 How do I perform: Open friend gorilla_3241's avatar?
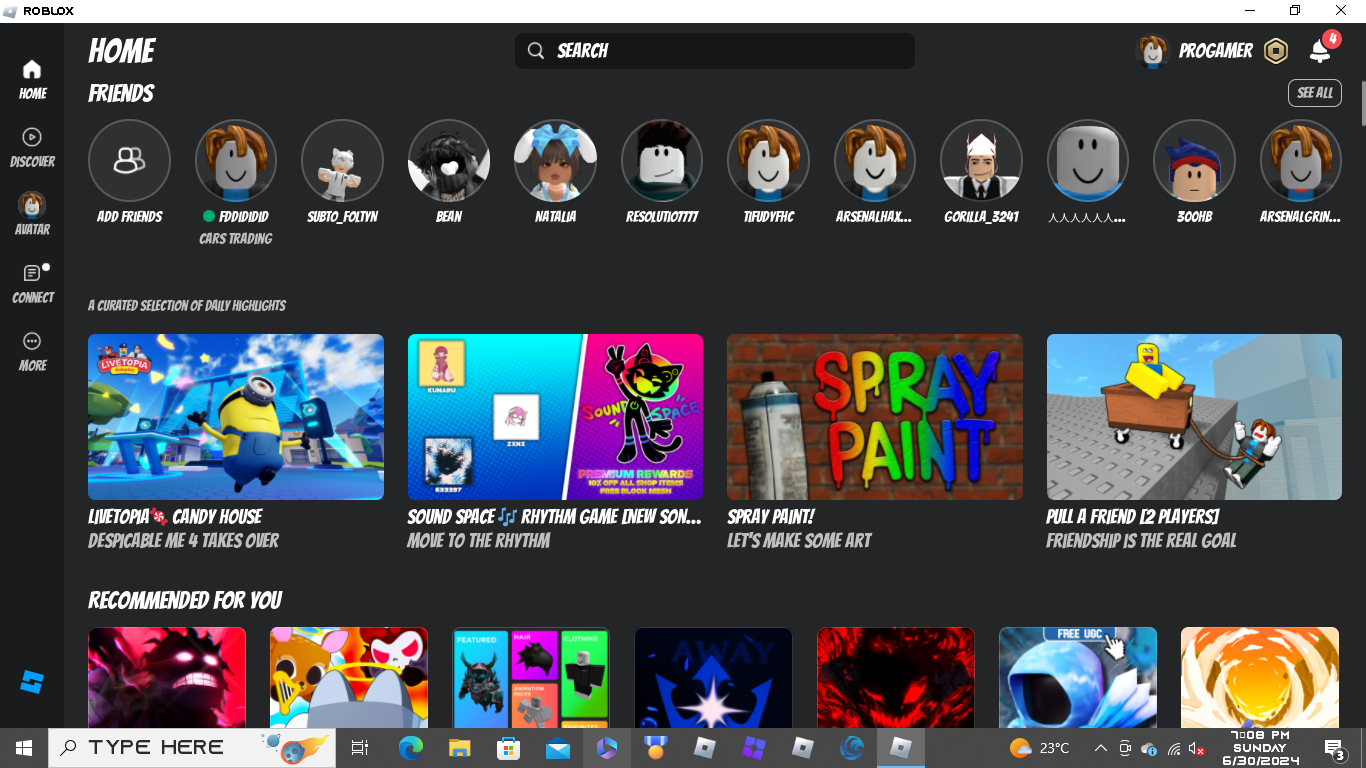point(981,161)
